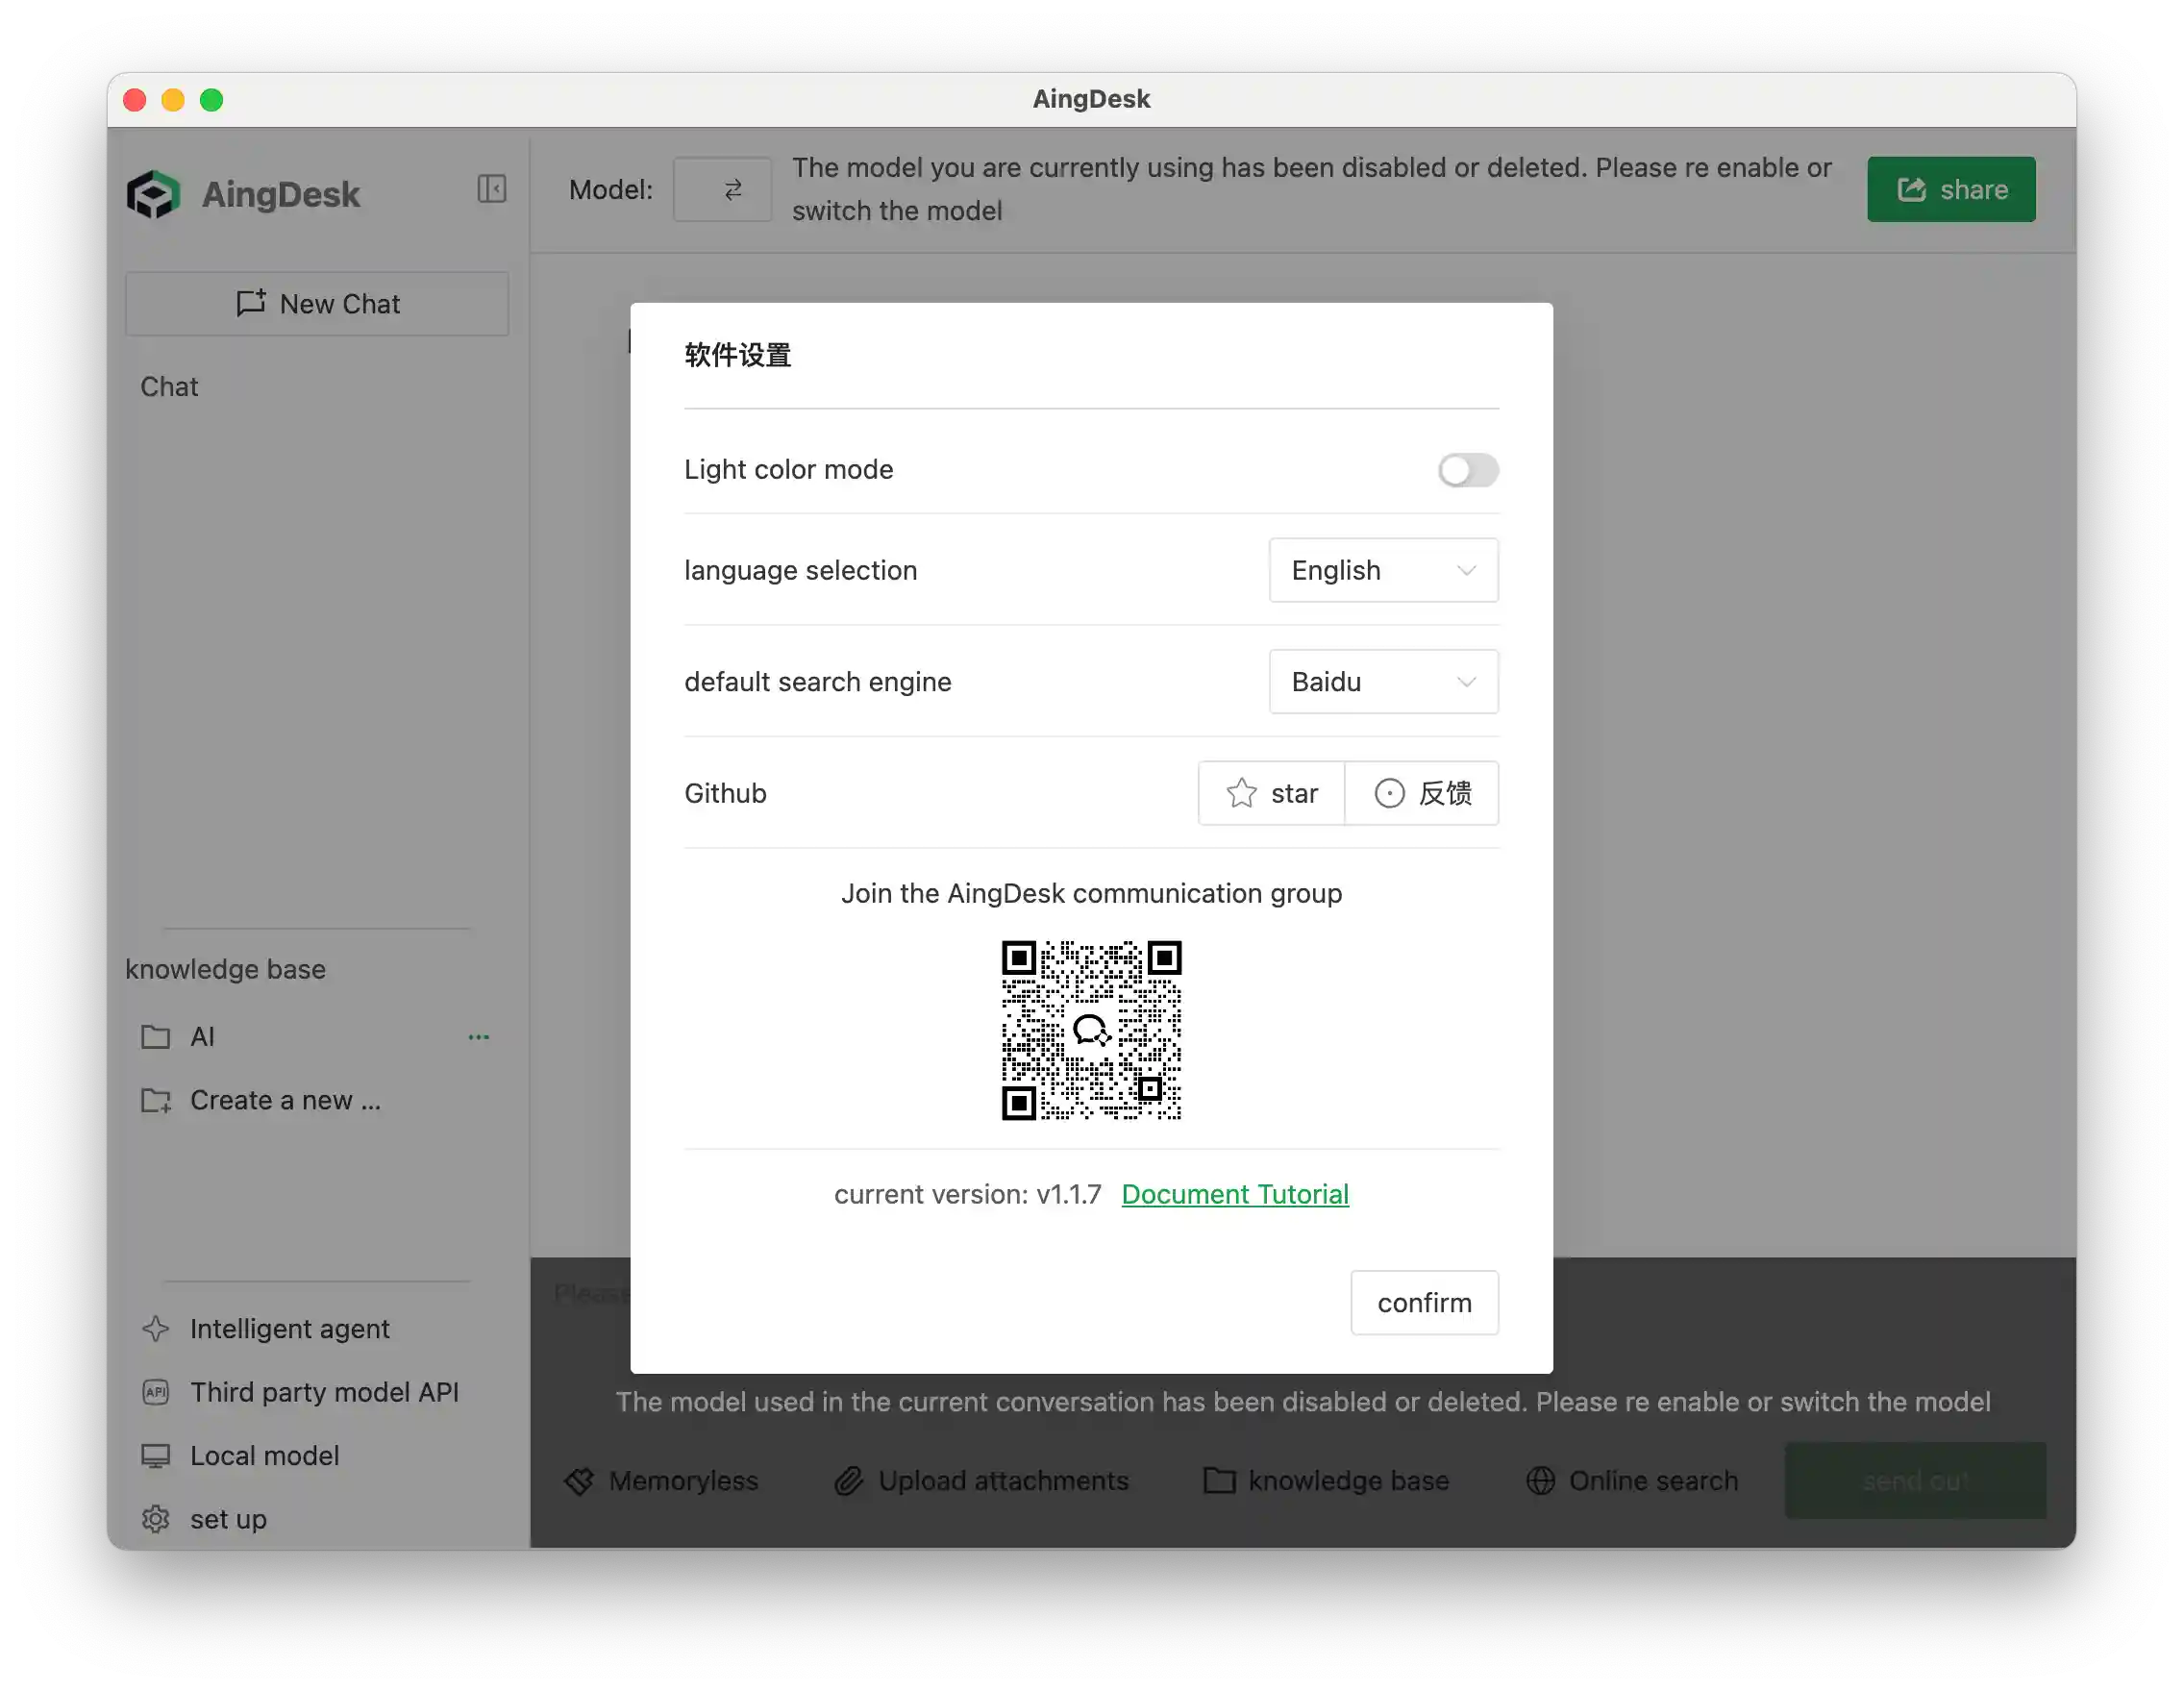
Task: Star the project on Github
Action: 1271,793
